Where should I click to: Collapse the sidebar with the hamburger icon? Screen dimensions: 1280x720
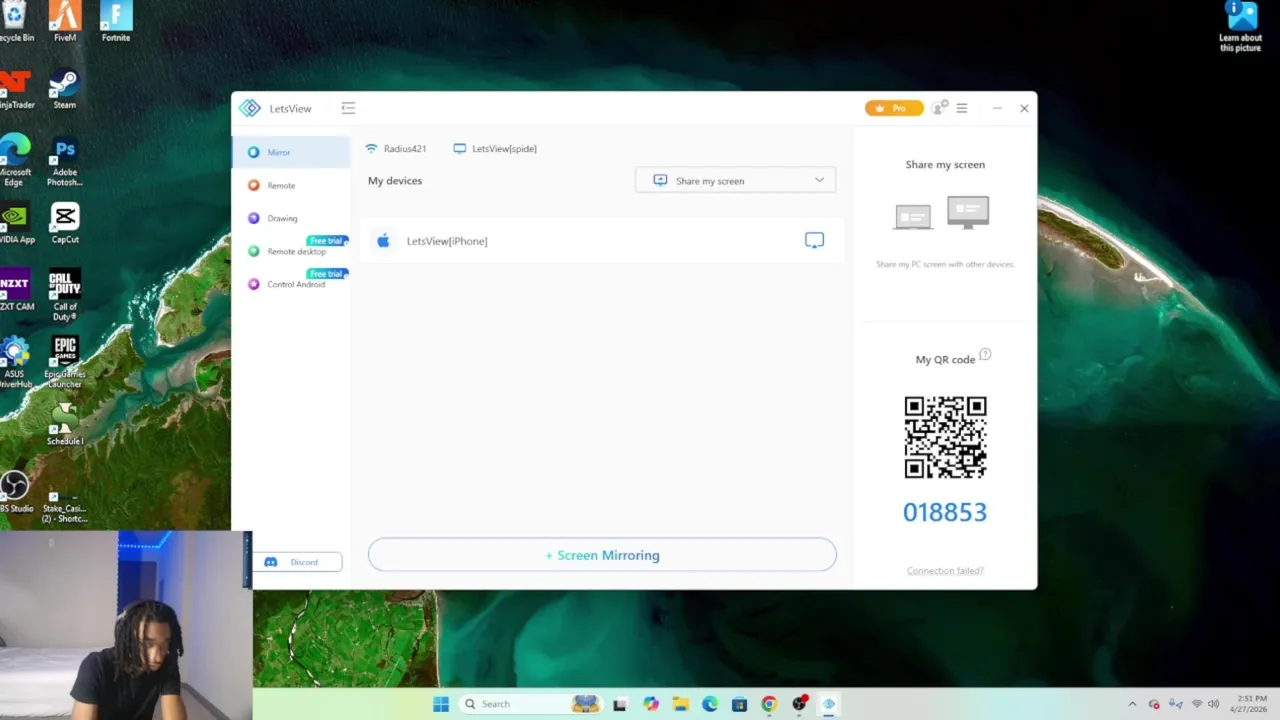coord(348,108)
